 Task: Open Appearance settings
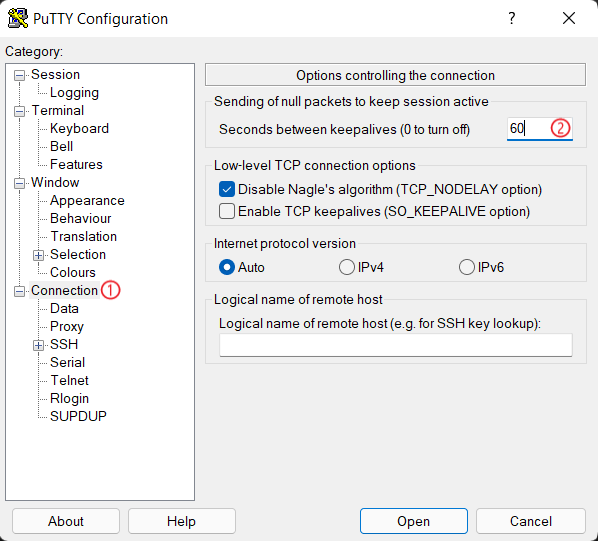click(x=87, y=200)
